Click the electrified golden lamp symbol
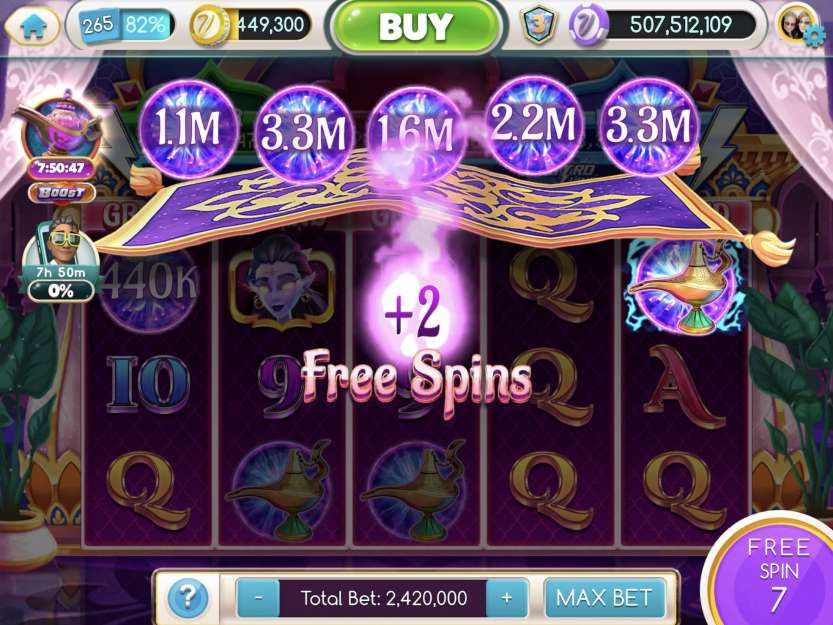This screenshot has width=833, height=625. click(684, 287)
